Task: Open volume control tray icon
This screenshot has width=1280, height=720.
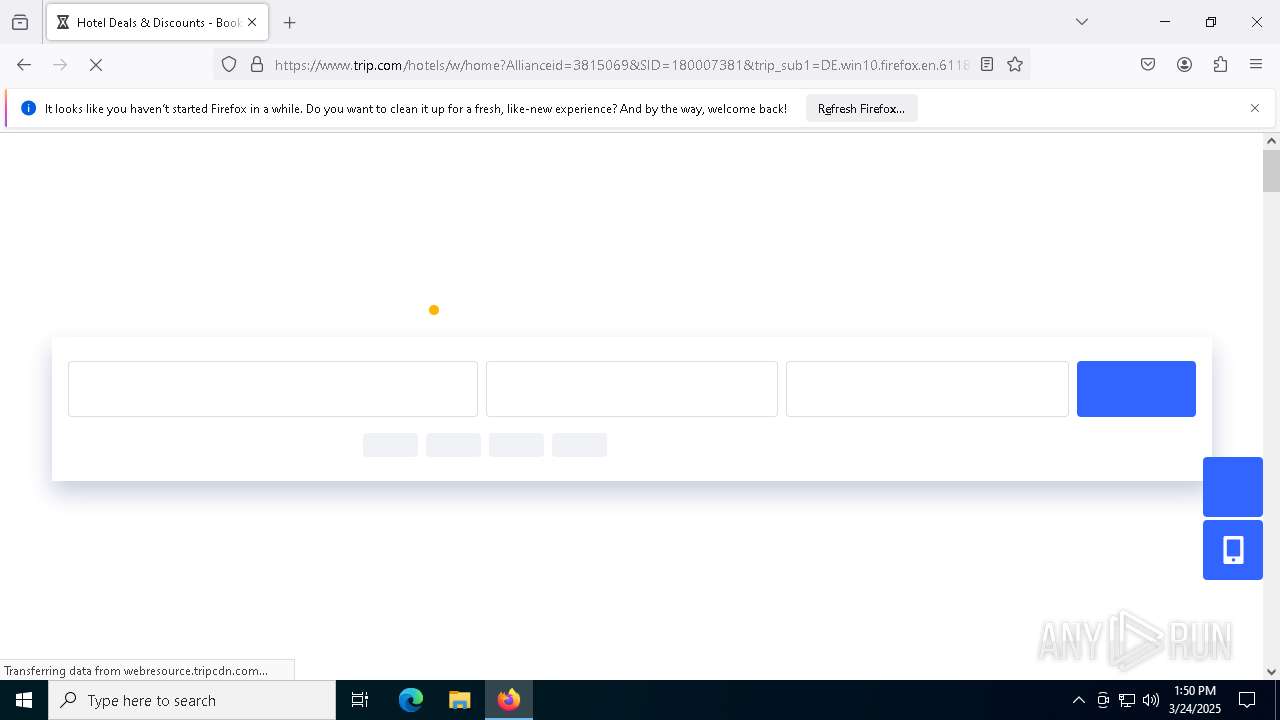Action: tap(1151, 700)
